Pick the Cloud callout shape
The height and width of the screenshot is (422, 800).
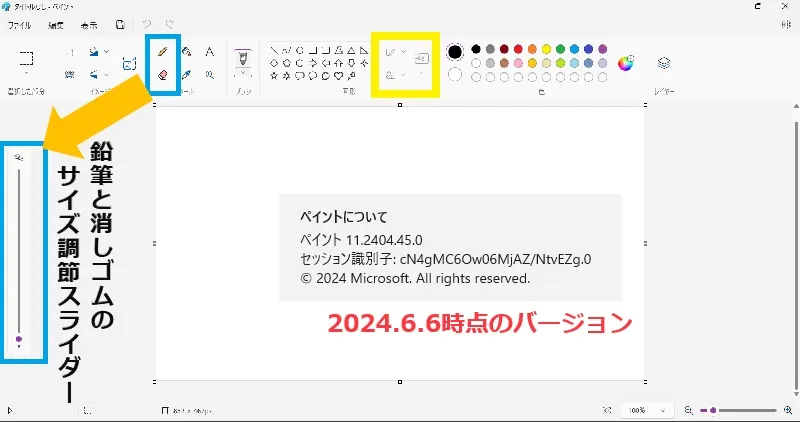[326, 76]
